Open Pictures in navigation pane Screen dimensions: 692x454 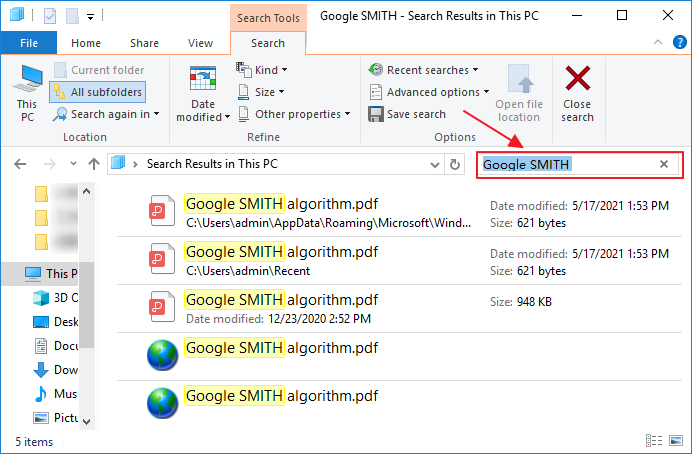click(x=56, y=417)
